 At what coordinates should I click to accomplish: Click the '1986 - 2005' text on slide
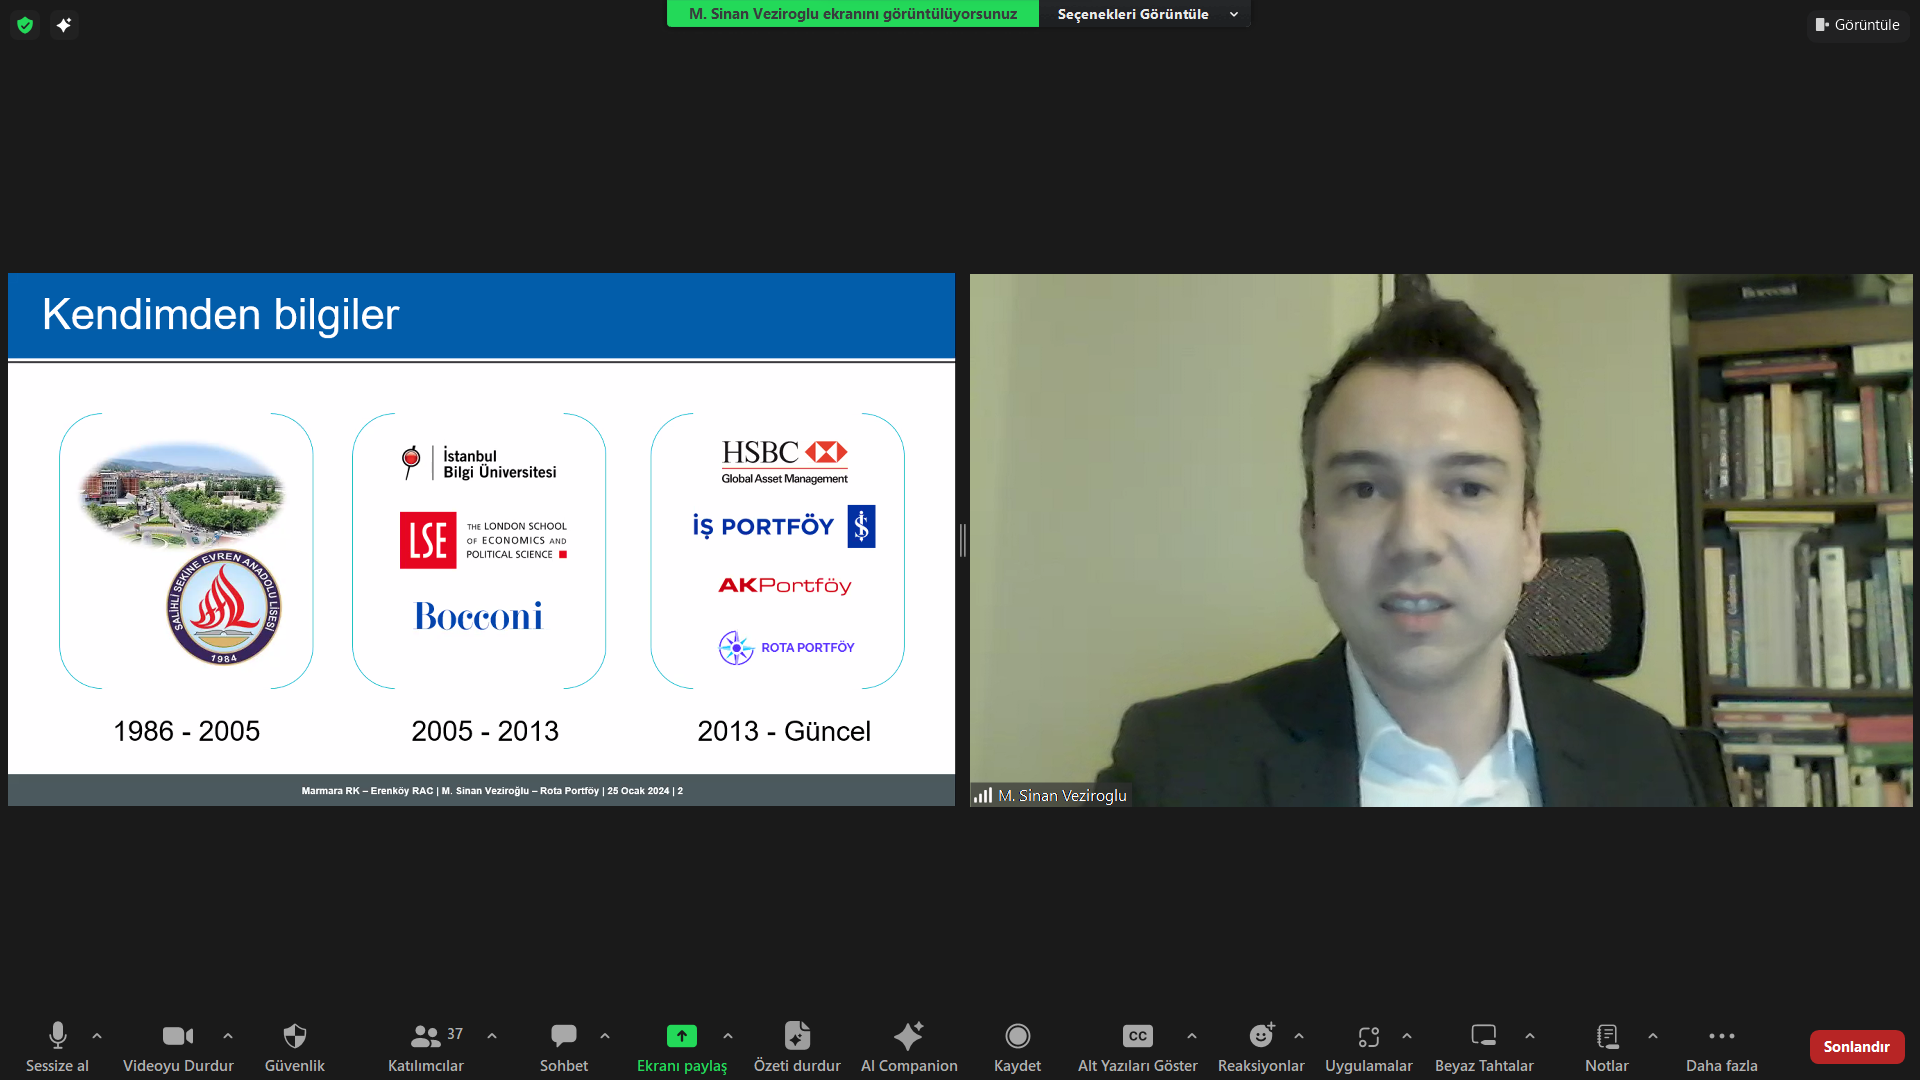[x=186, y=731]
